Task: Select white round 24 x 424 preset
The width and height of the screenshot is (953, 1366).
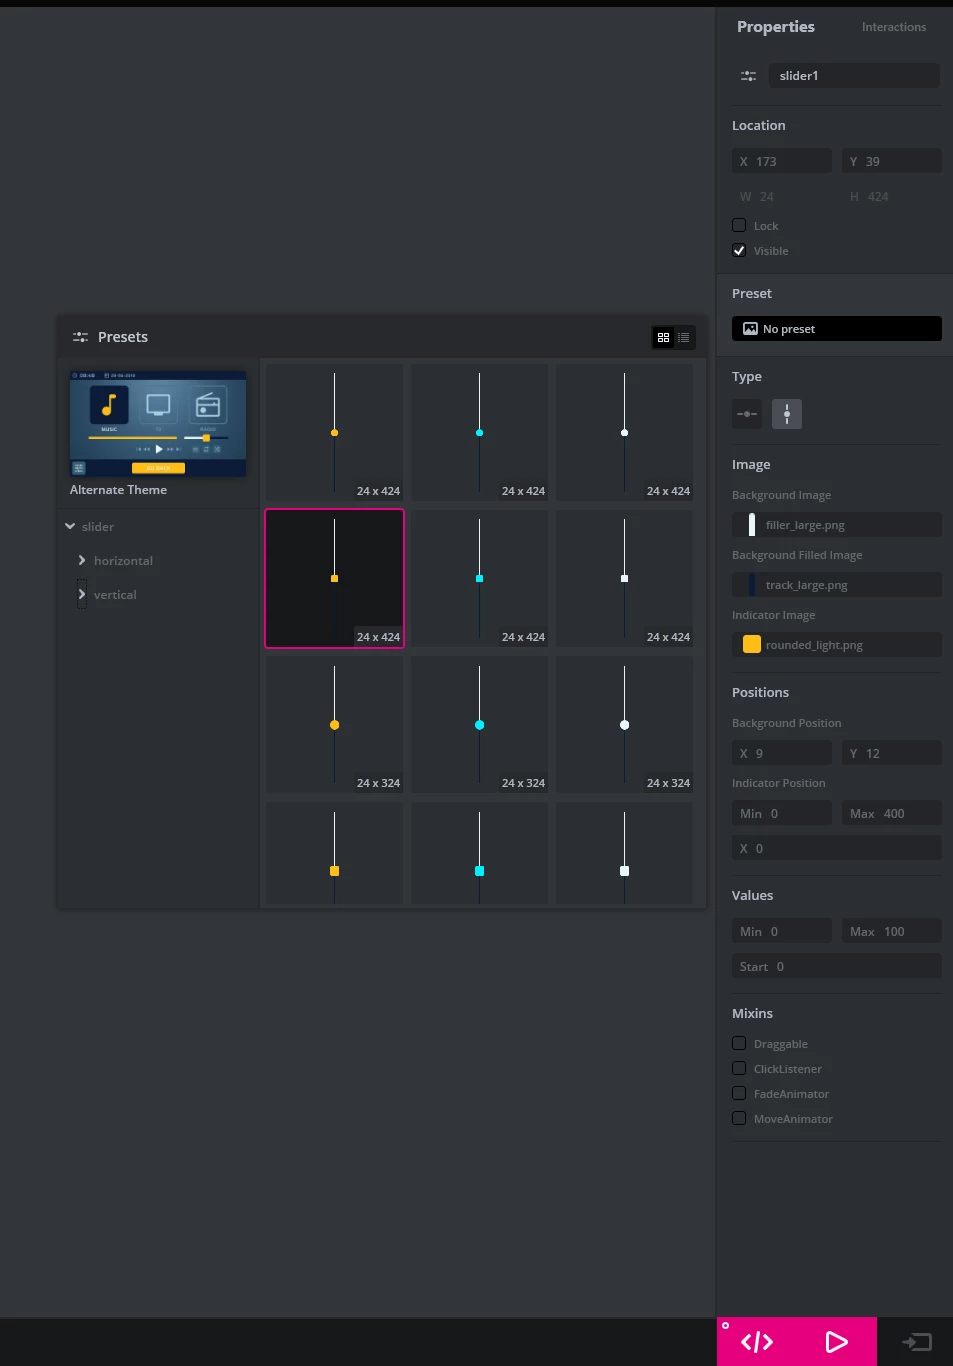Action: pyautogui.click(x=624, y=432)
